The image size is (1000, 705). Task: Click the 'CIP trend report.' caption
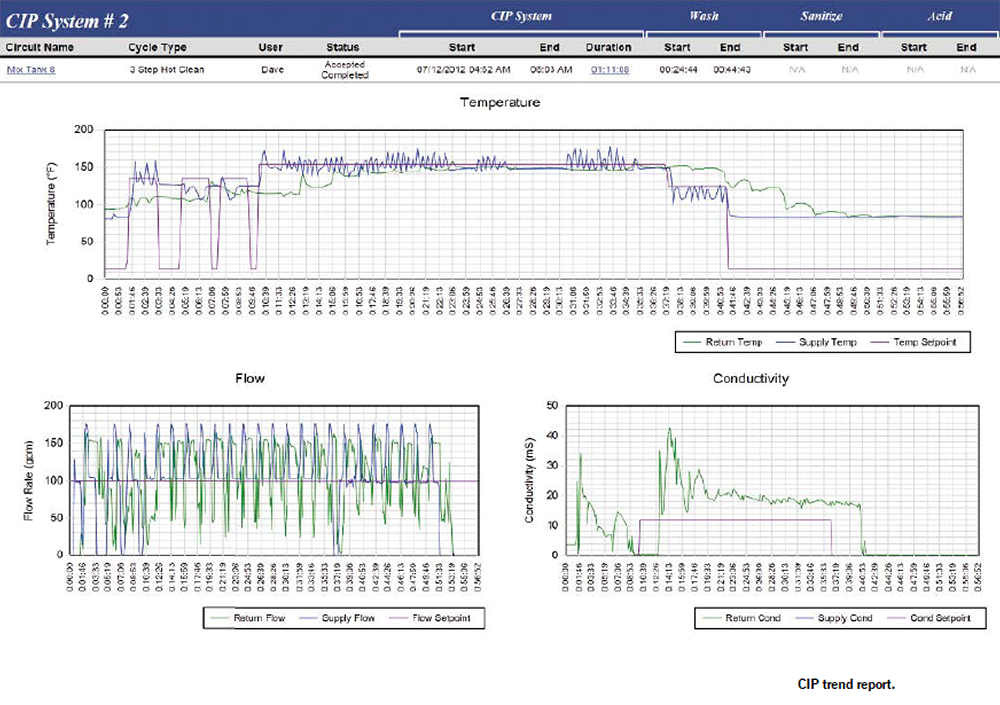pyautogui.click(x=846, y=684)
